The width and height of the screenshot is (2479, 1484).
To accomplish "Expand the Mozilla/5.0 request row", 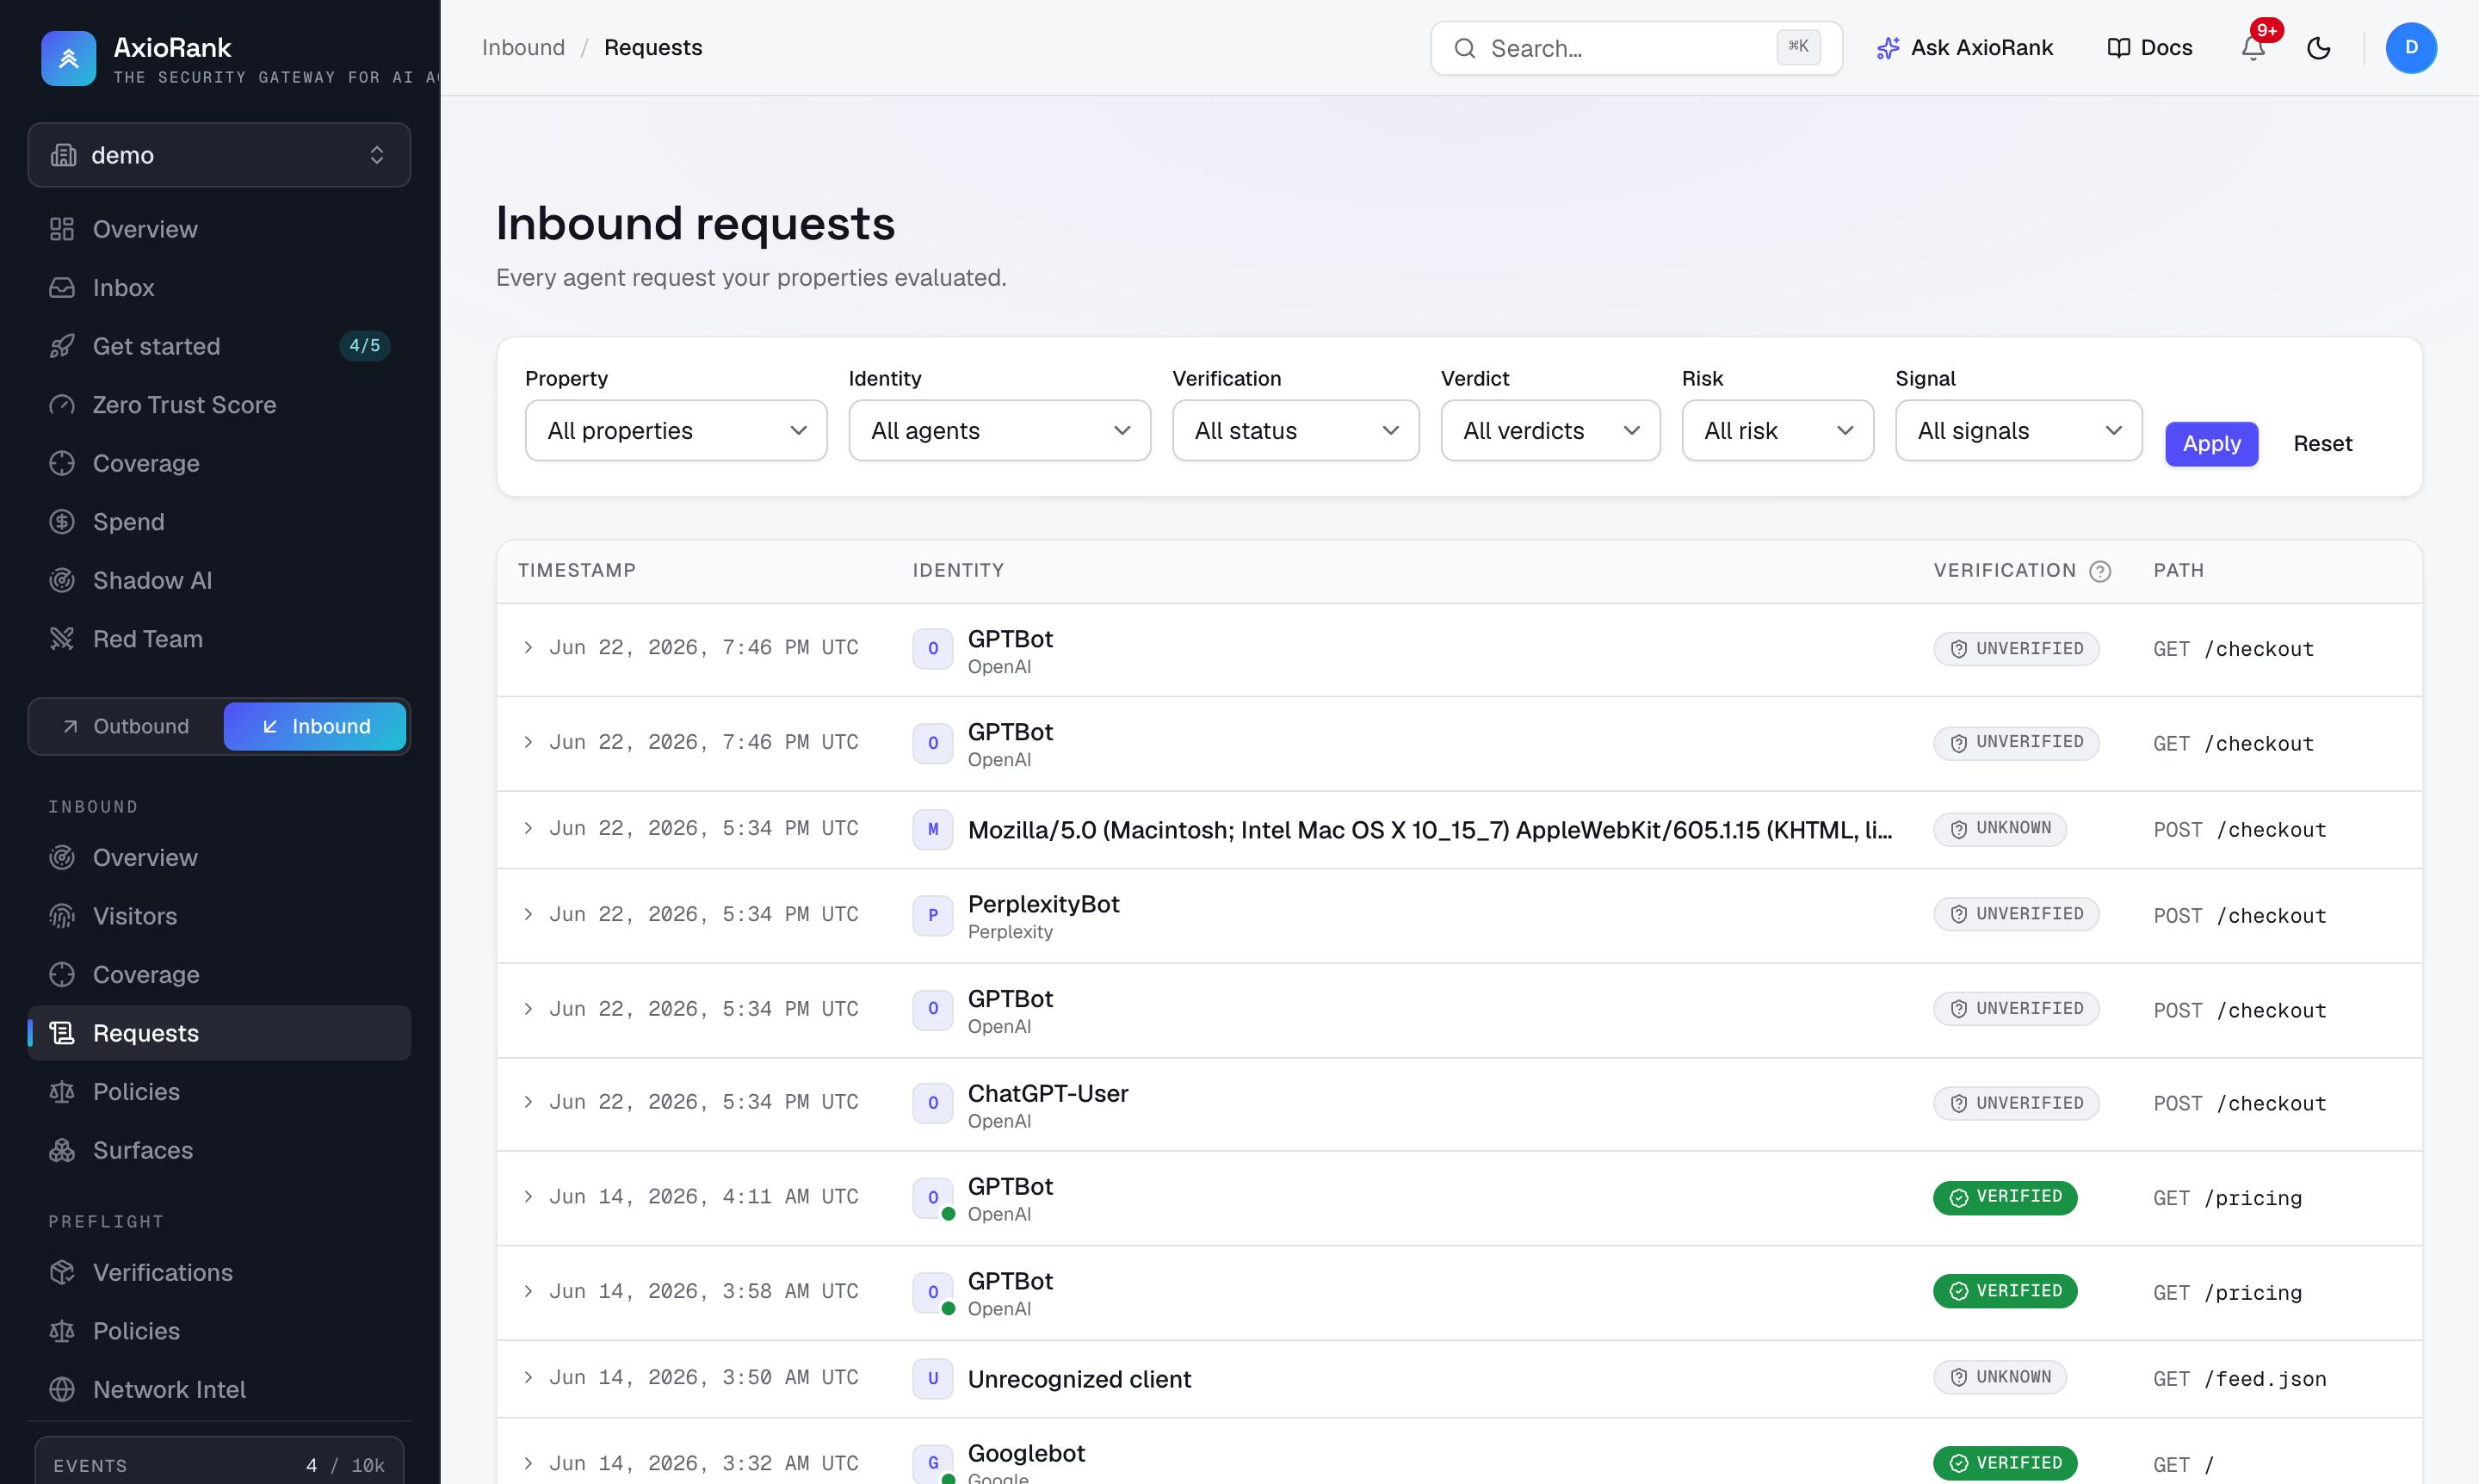I will tap(528, 828).
